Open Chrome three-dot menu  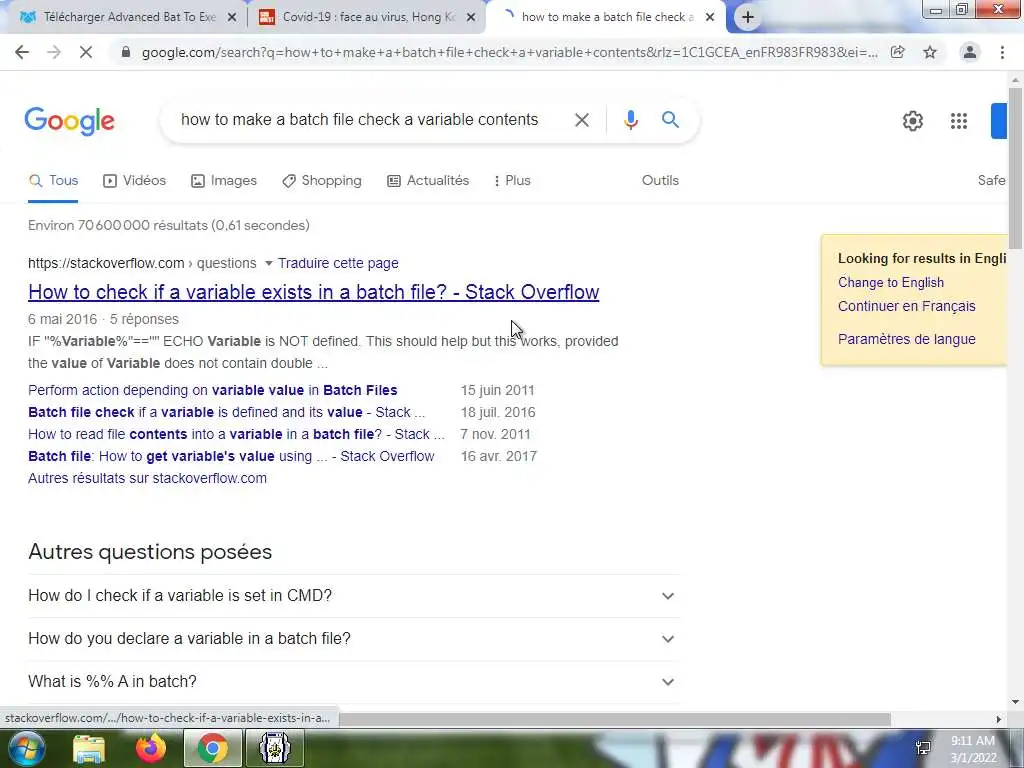(1002, 52)
